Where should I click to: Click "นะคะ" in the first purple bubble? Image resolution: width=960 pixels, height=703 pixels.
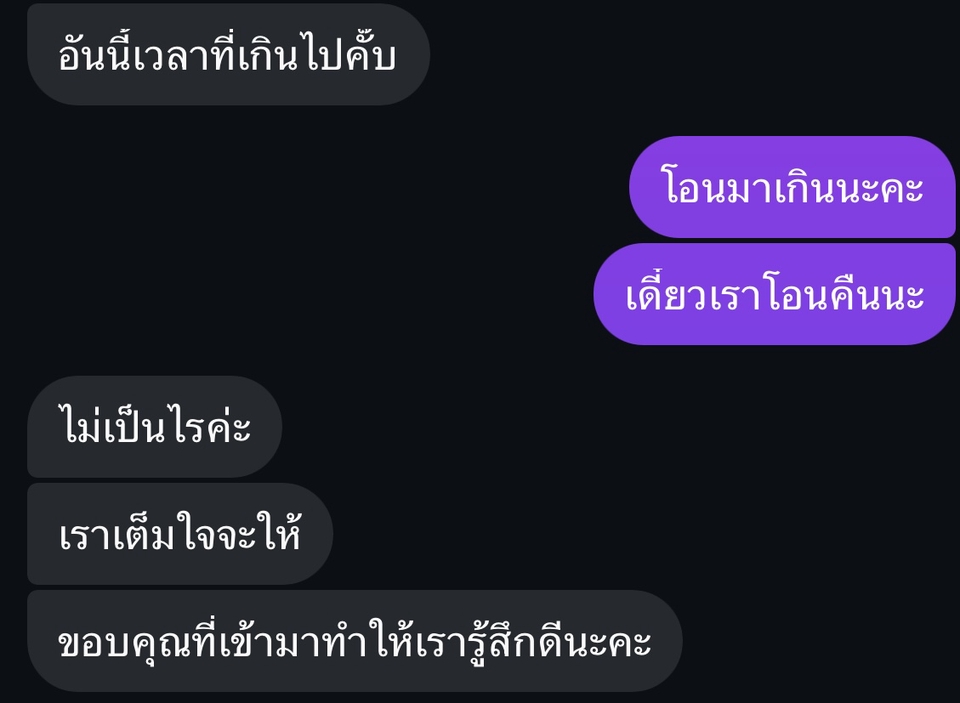click(882, 187)
